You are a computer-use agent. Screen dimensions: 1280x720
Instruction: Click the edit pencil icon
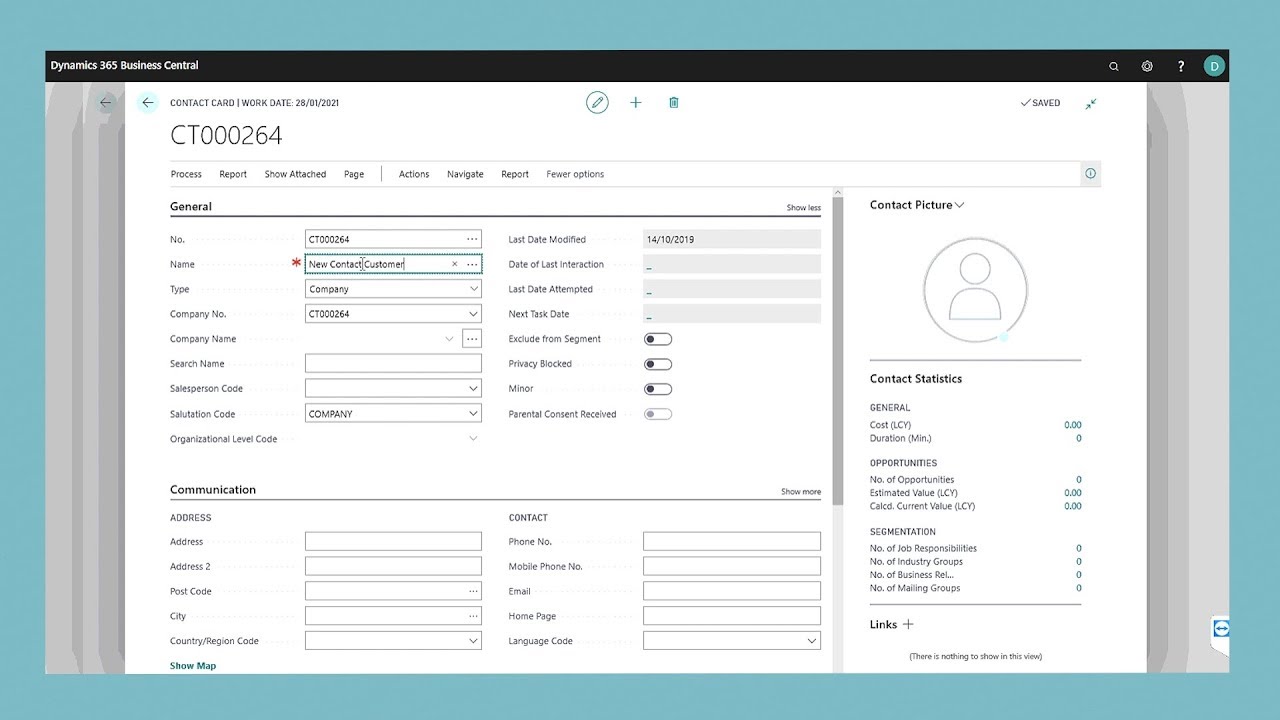click(x=597, y=102)
